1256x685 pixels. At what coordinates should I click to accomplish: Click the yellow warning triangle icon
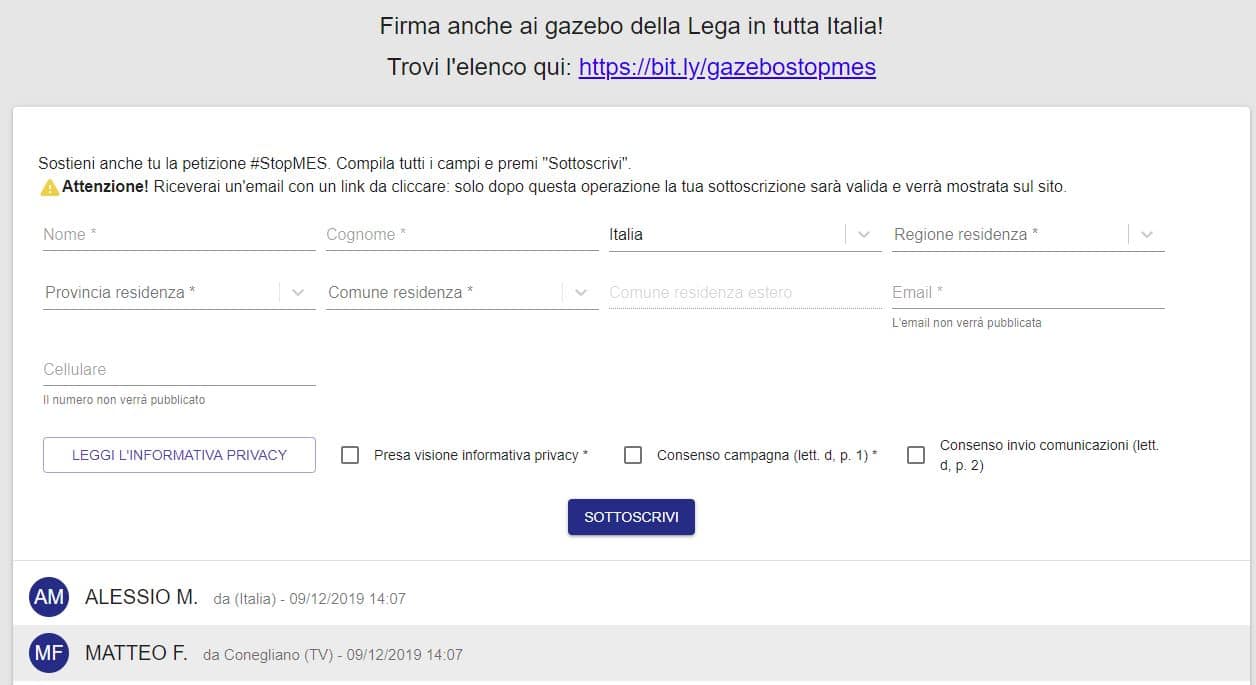coord(49,187)
